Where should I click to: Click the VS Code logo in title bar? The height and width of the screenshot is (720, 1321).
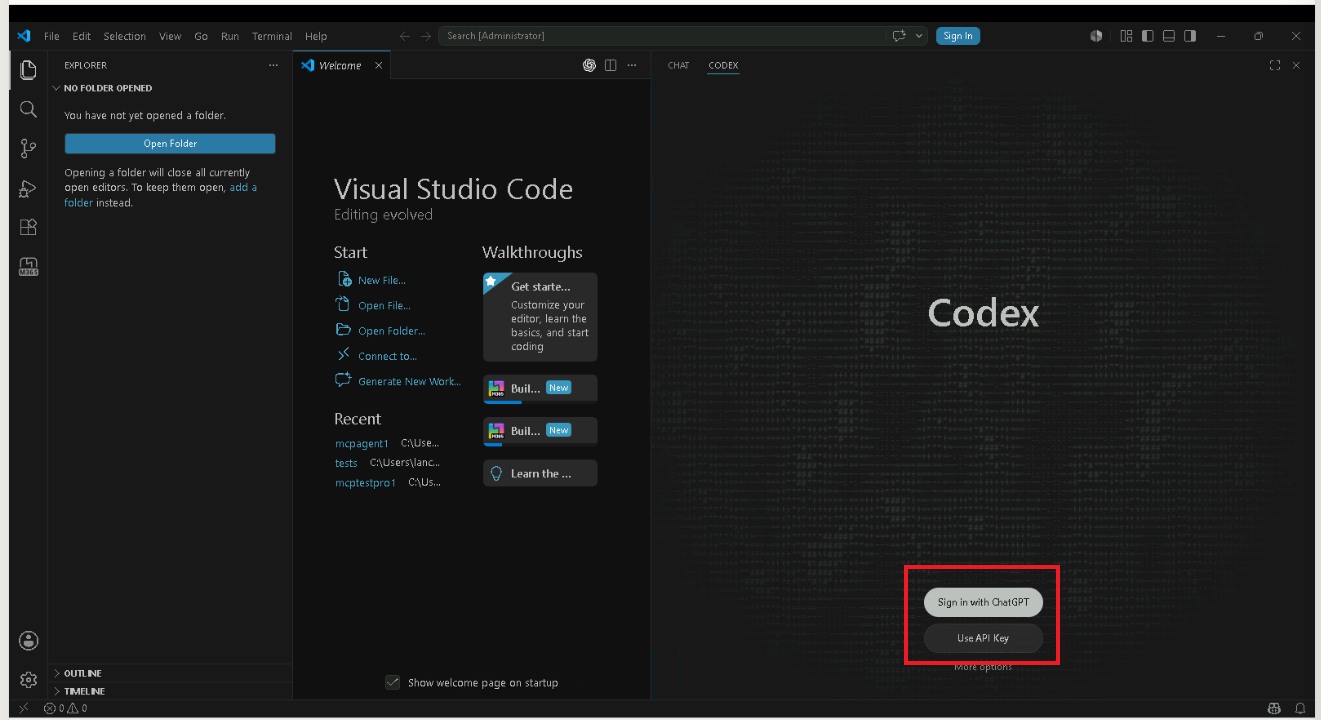[x=23, y=36]
